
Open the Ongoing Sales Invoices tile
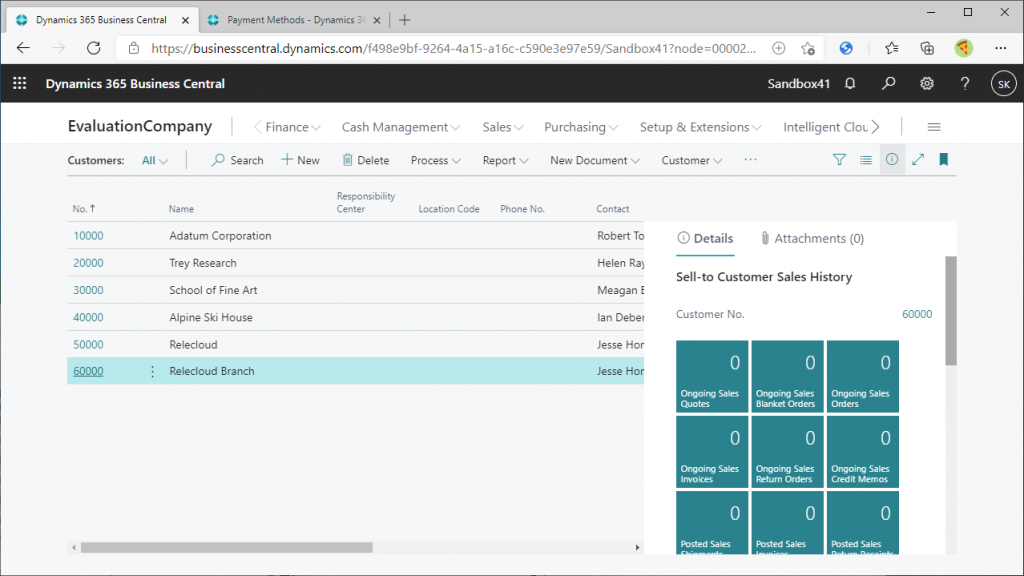(712, 452)
